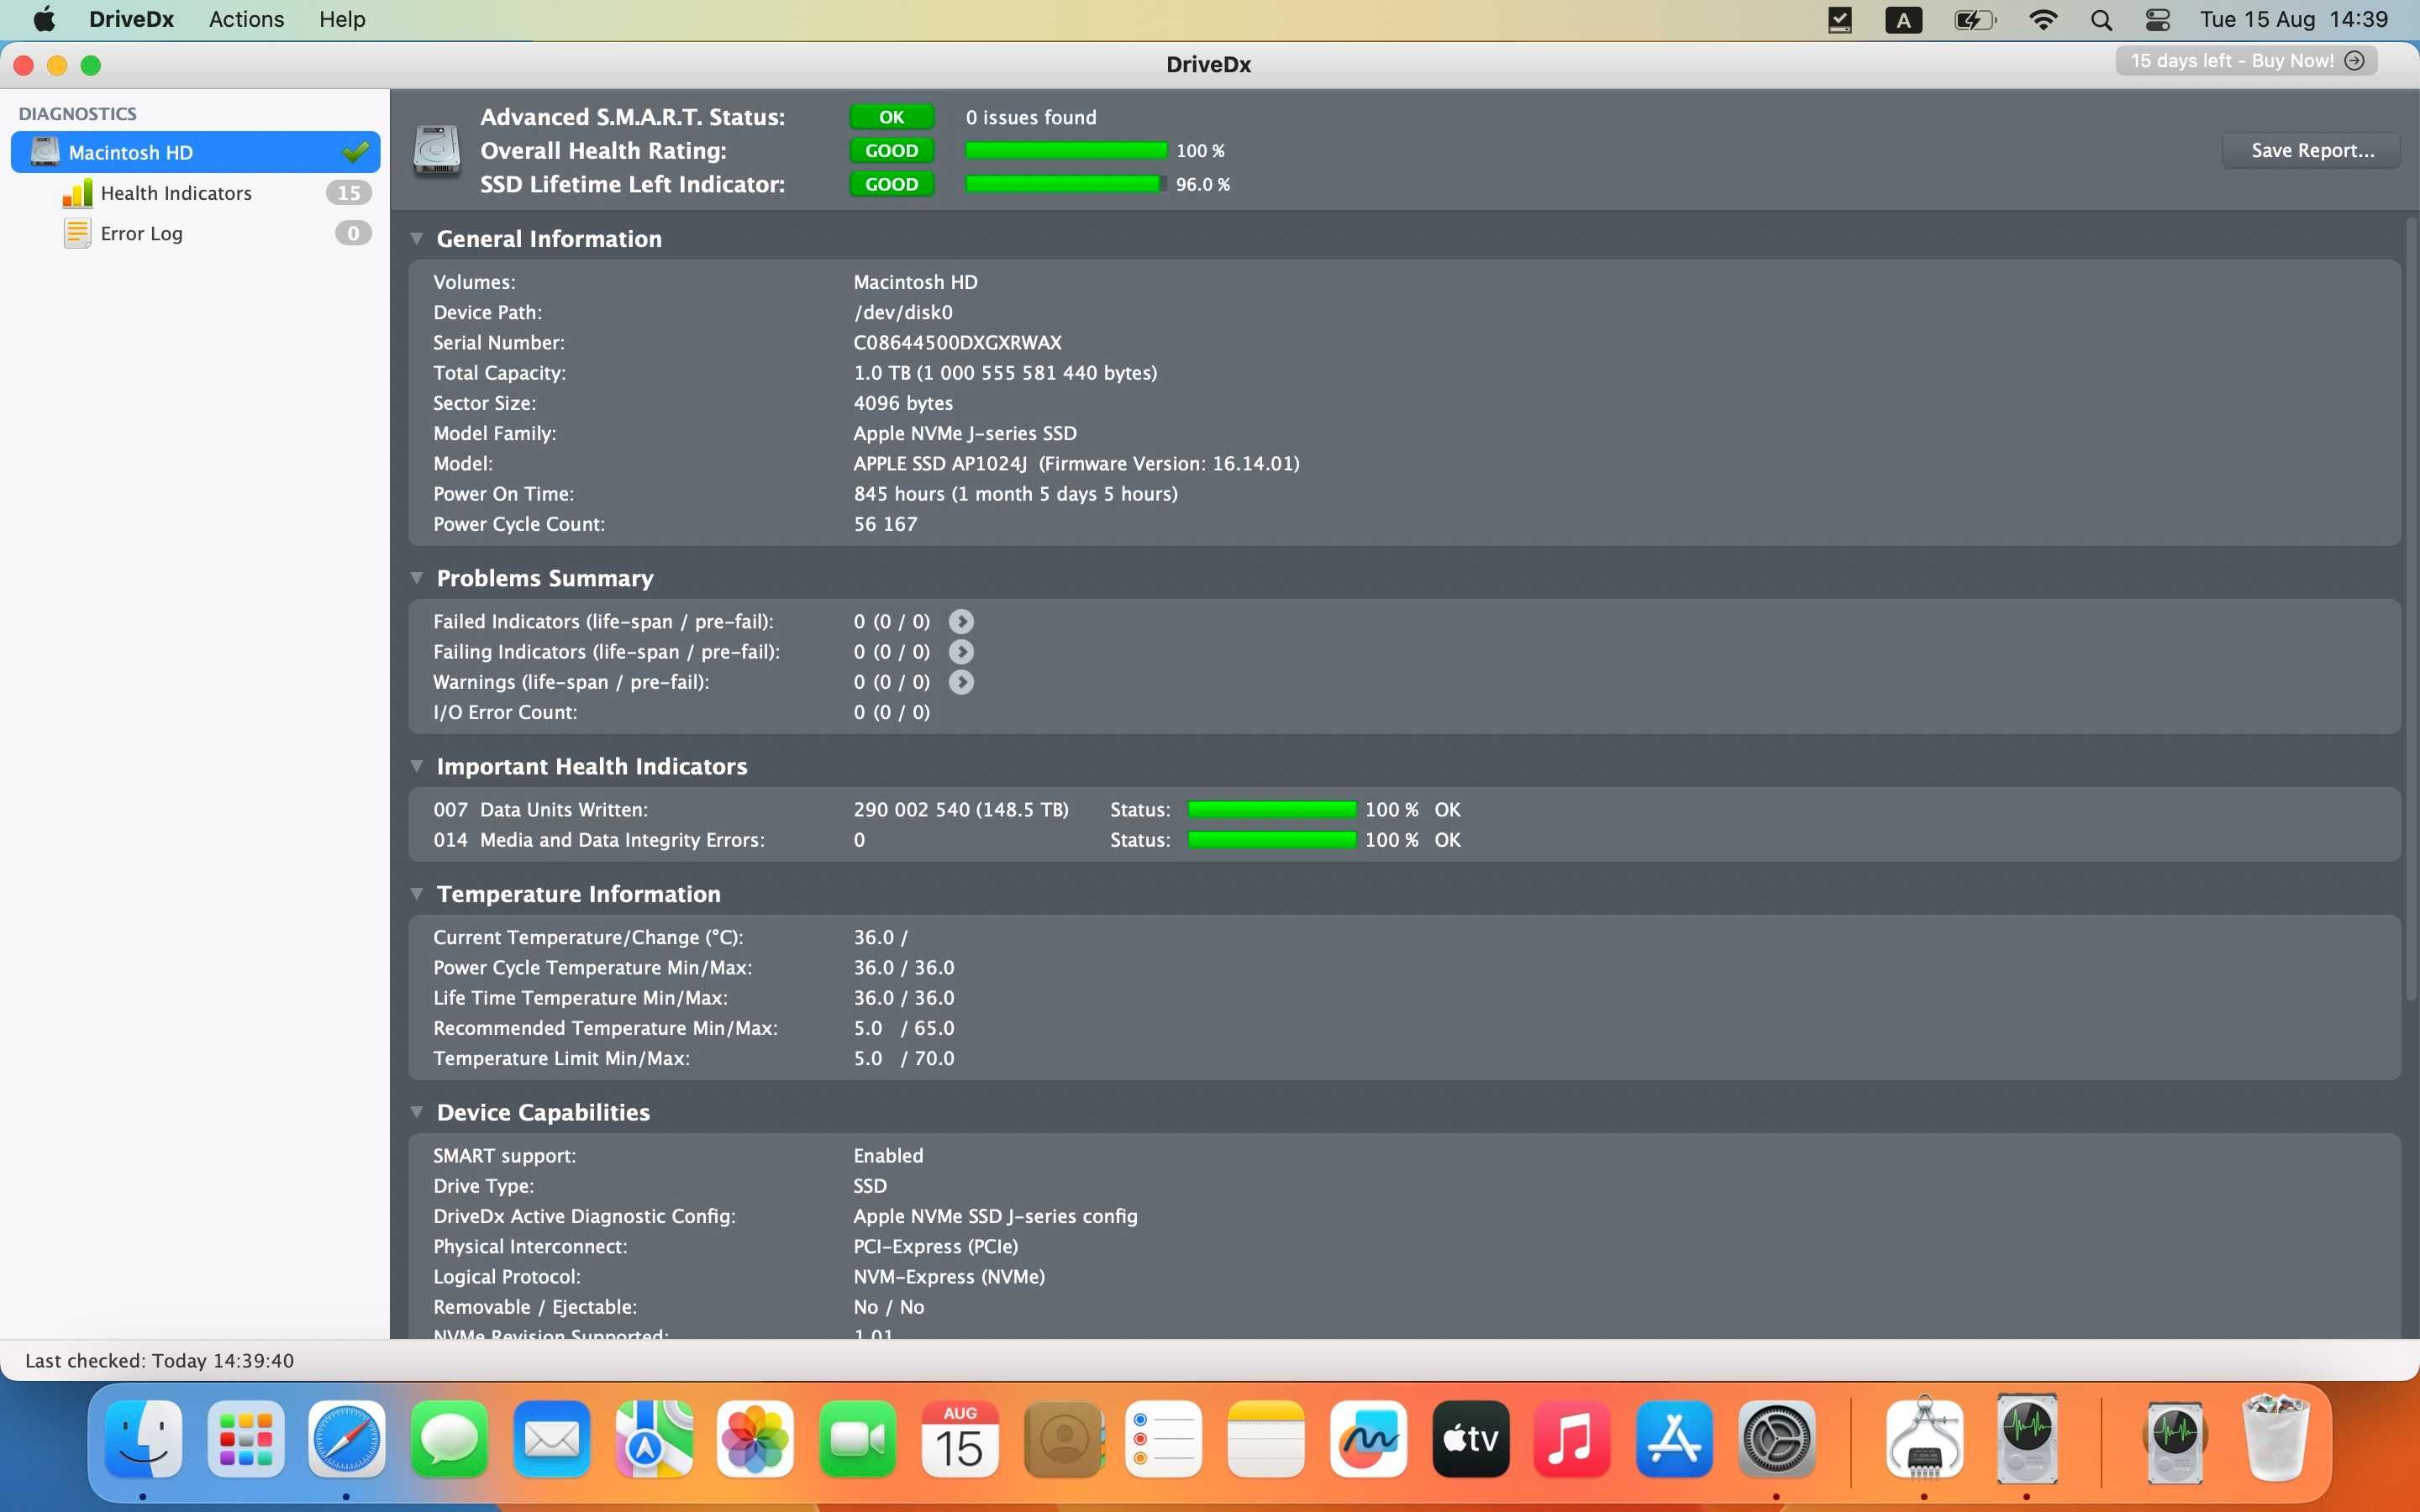Screen dimensions: 2420x1512
Task: Click DriveDx icon beside System Information in Dock
Action: click(x=2027, y=1439)
